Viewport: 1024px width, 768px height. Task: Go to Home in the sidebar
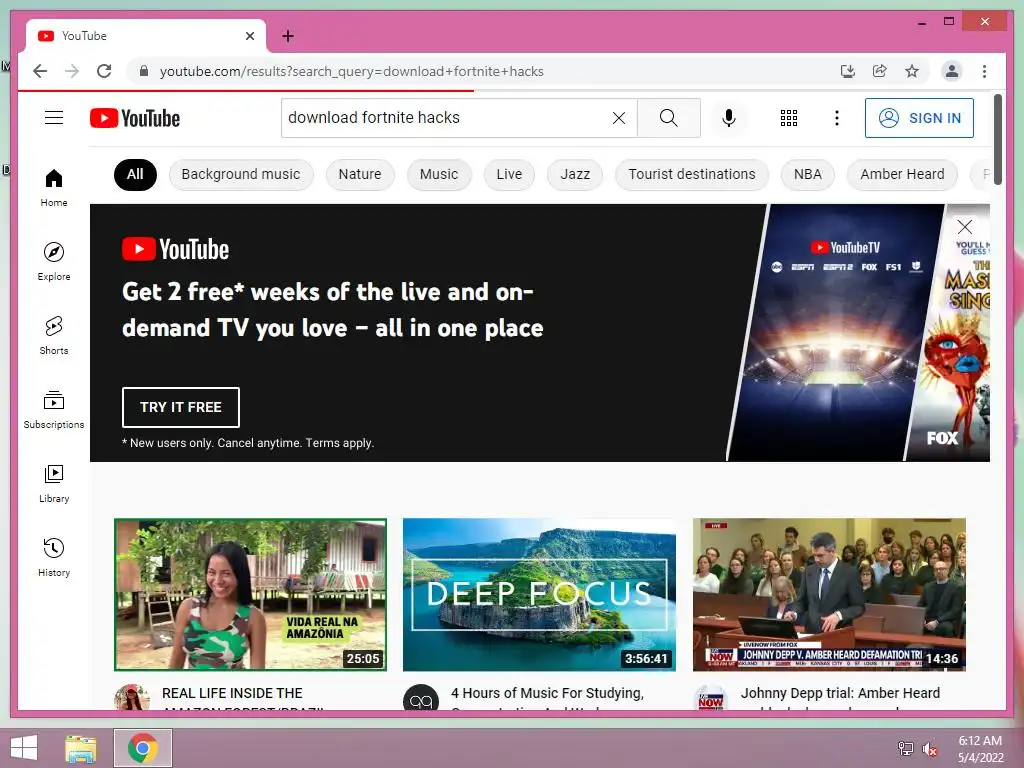(54, 187)
